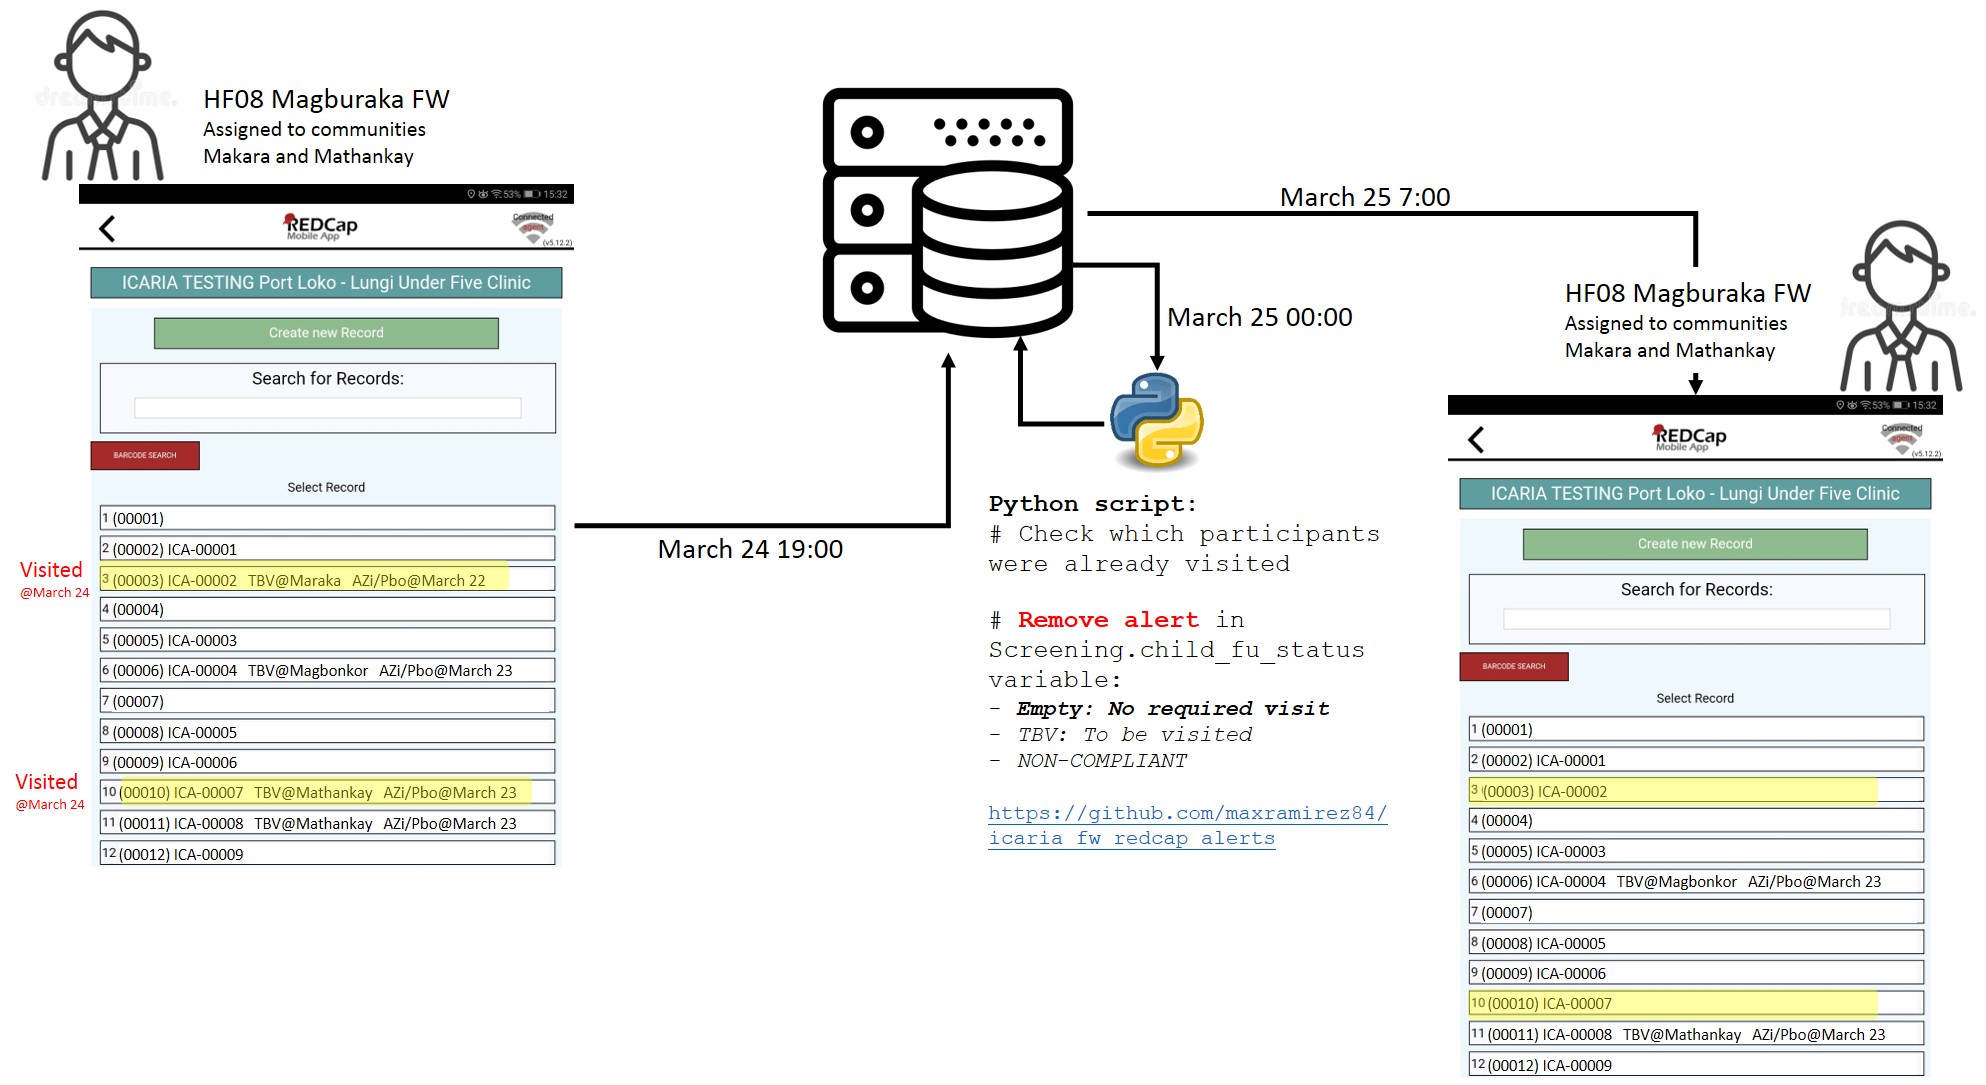Click the left REDCap Mobile App logo
Viewport: 1986px width, 1085px height.
click(x=320, y=227)
